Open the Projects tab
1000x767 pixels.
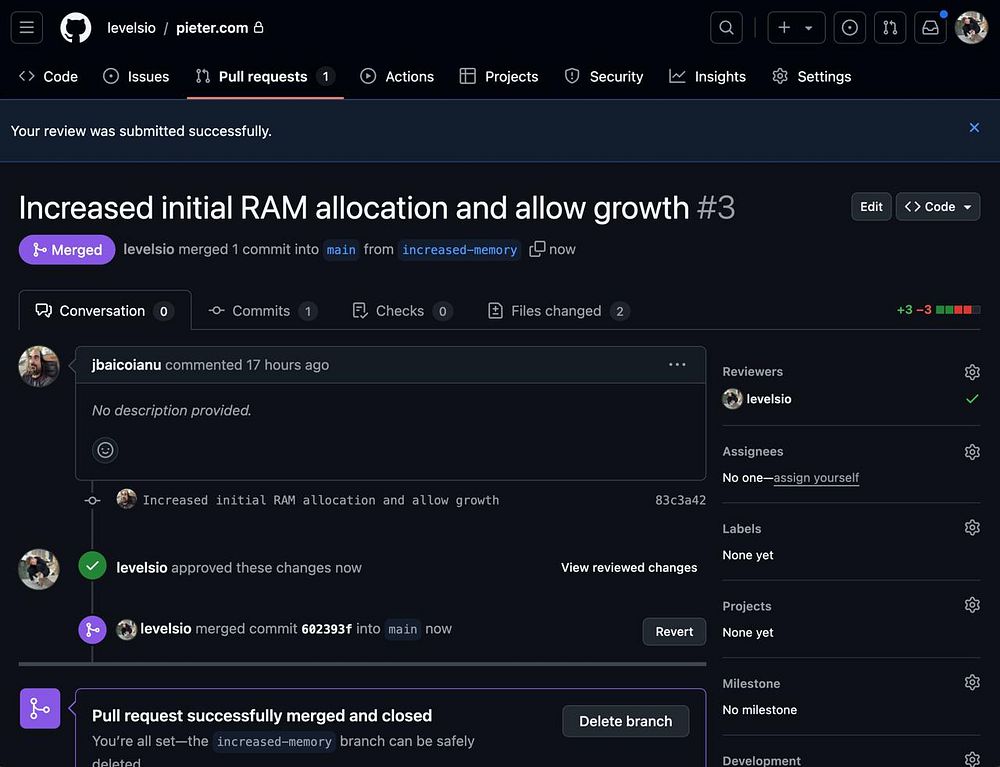[499, 77]
